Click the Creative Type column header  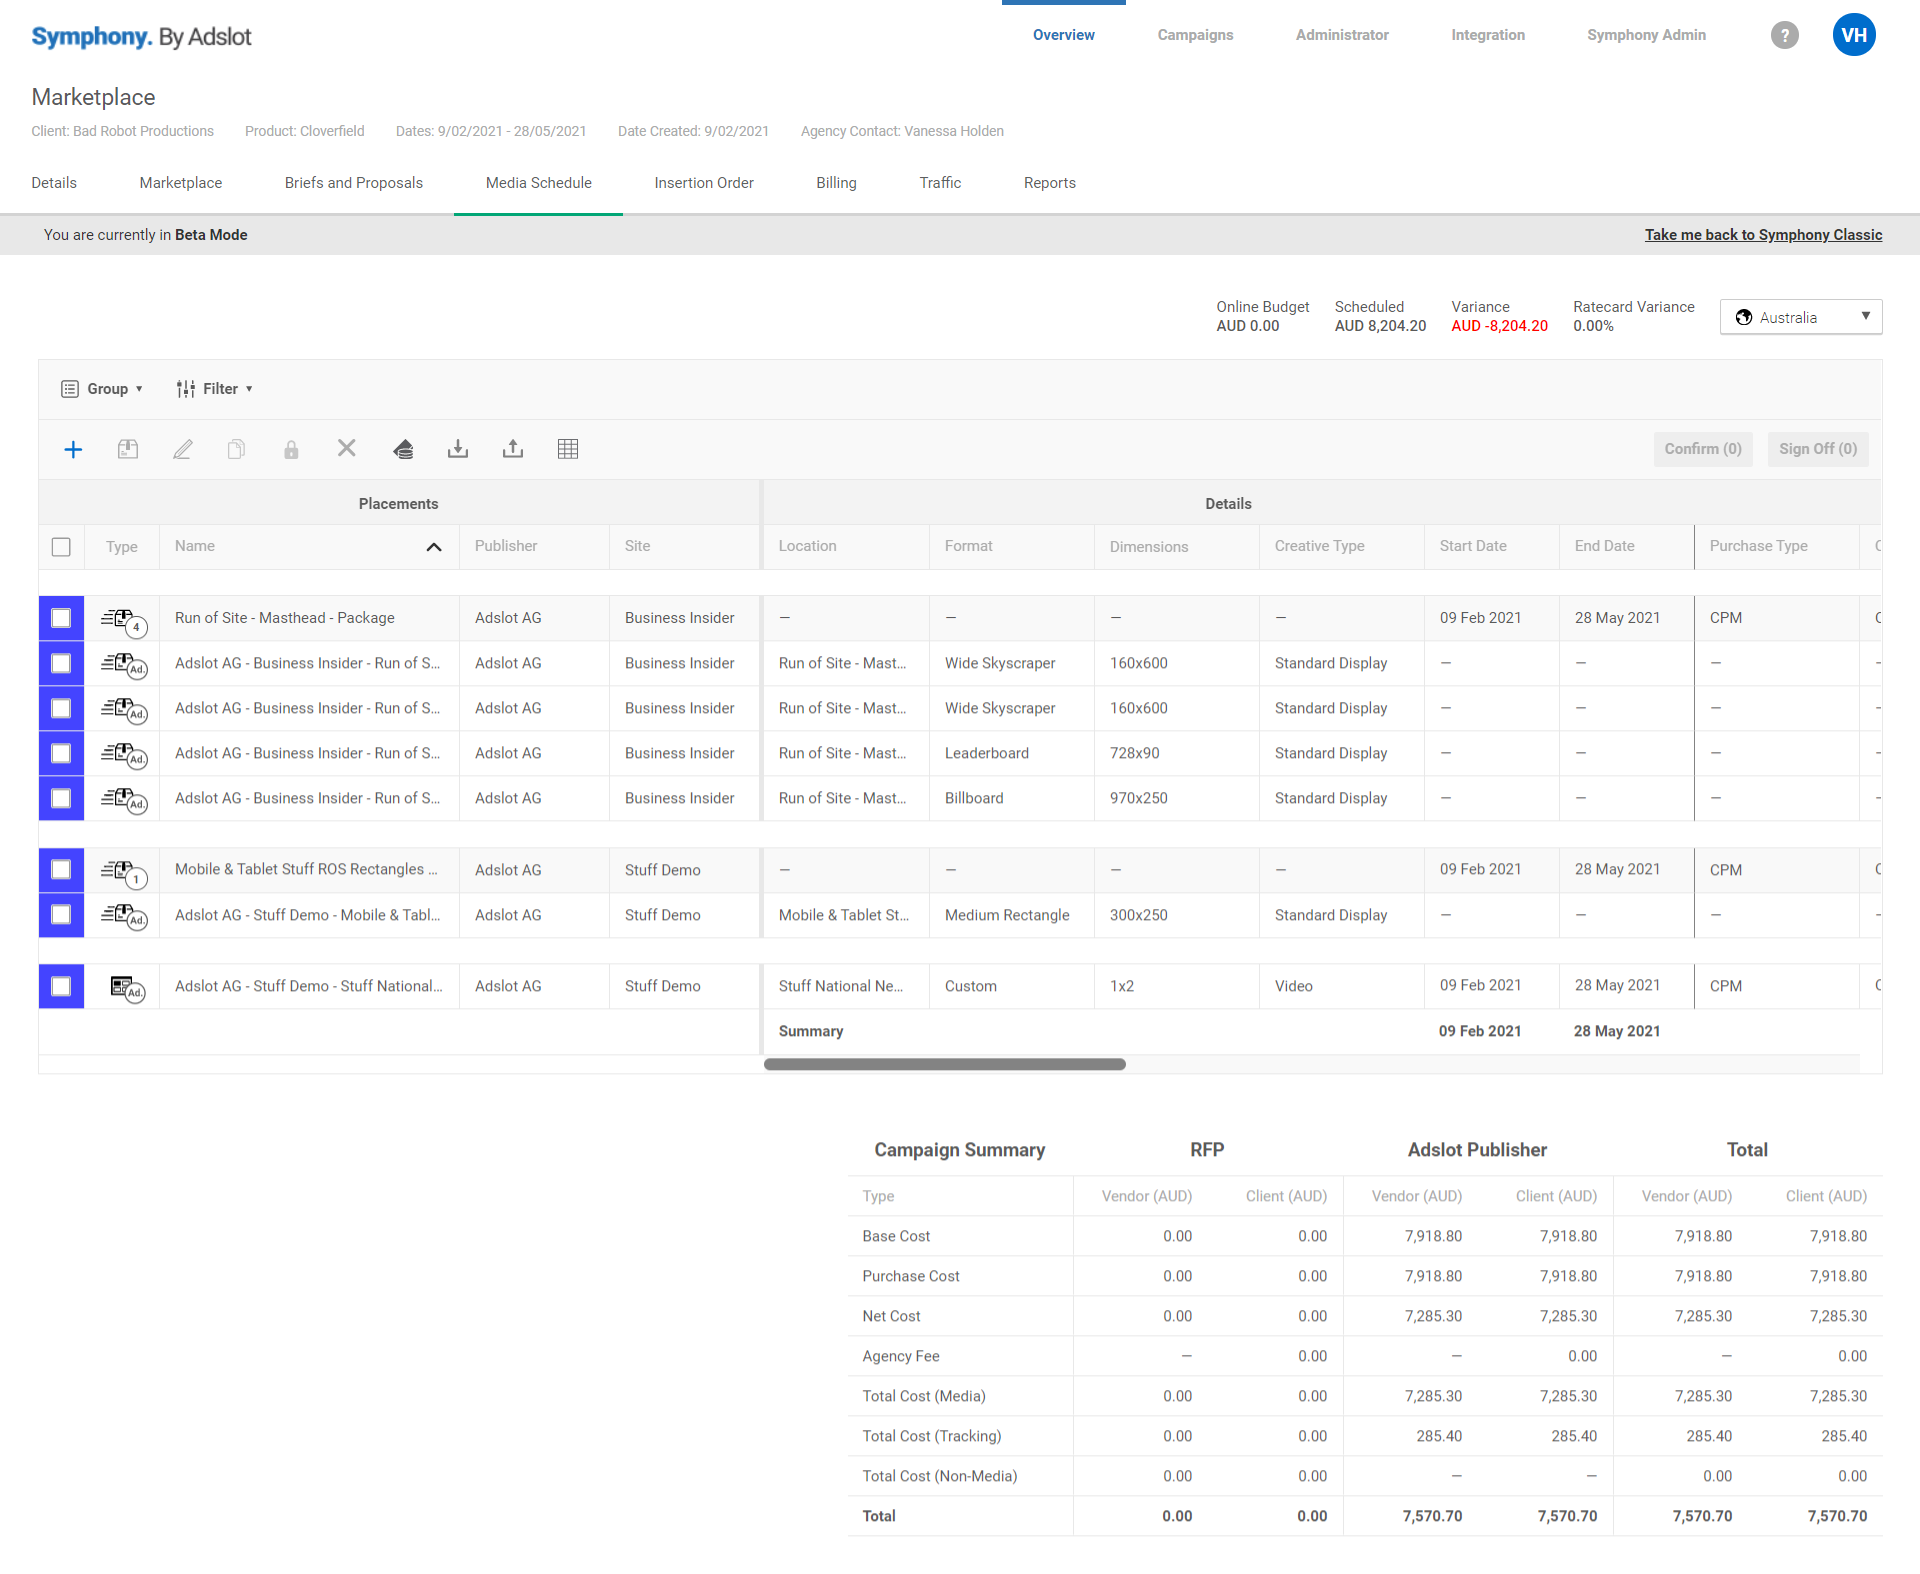[1319, 546]
